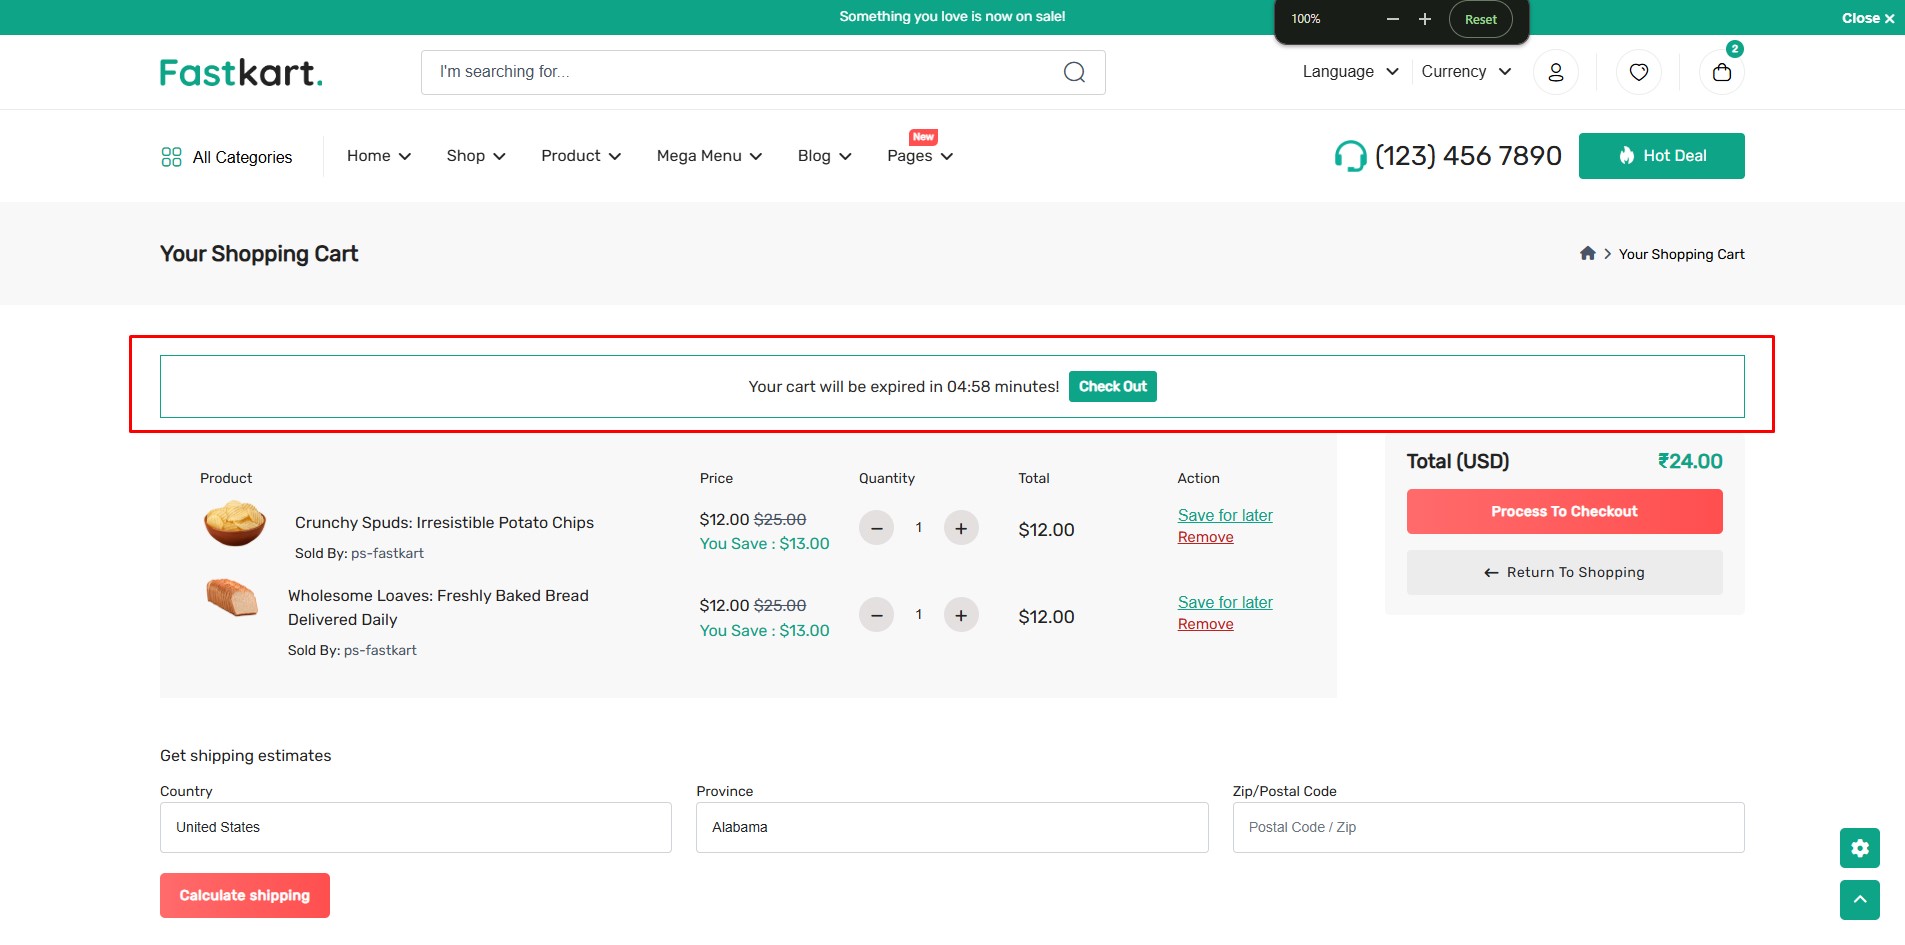The image size is (1905, 945).
Task: Click the home breadcrumb icon
Action: [1587, 253]
